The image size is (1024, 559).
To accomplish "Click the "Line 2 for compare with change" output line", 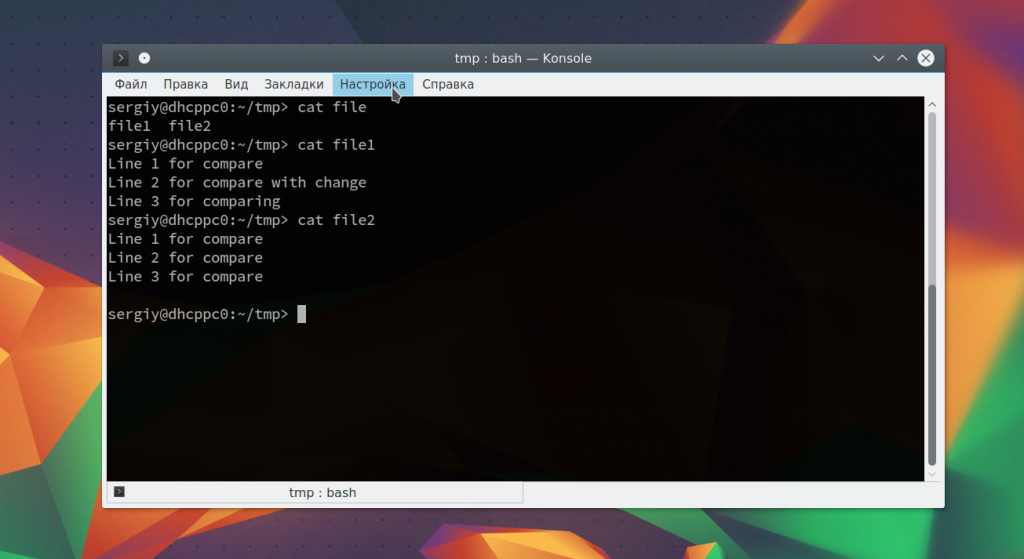I will (x=237, y=183).
